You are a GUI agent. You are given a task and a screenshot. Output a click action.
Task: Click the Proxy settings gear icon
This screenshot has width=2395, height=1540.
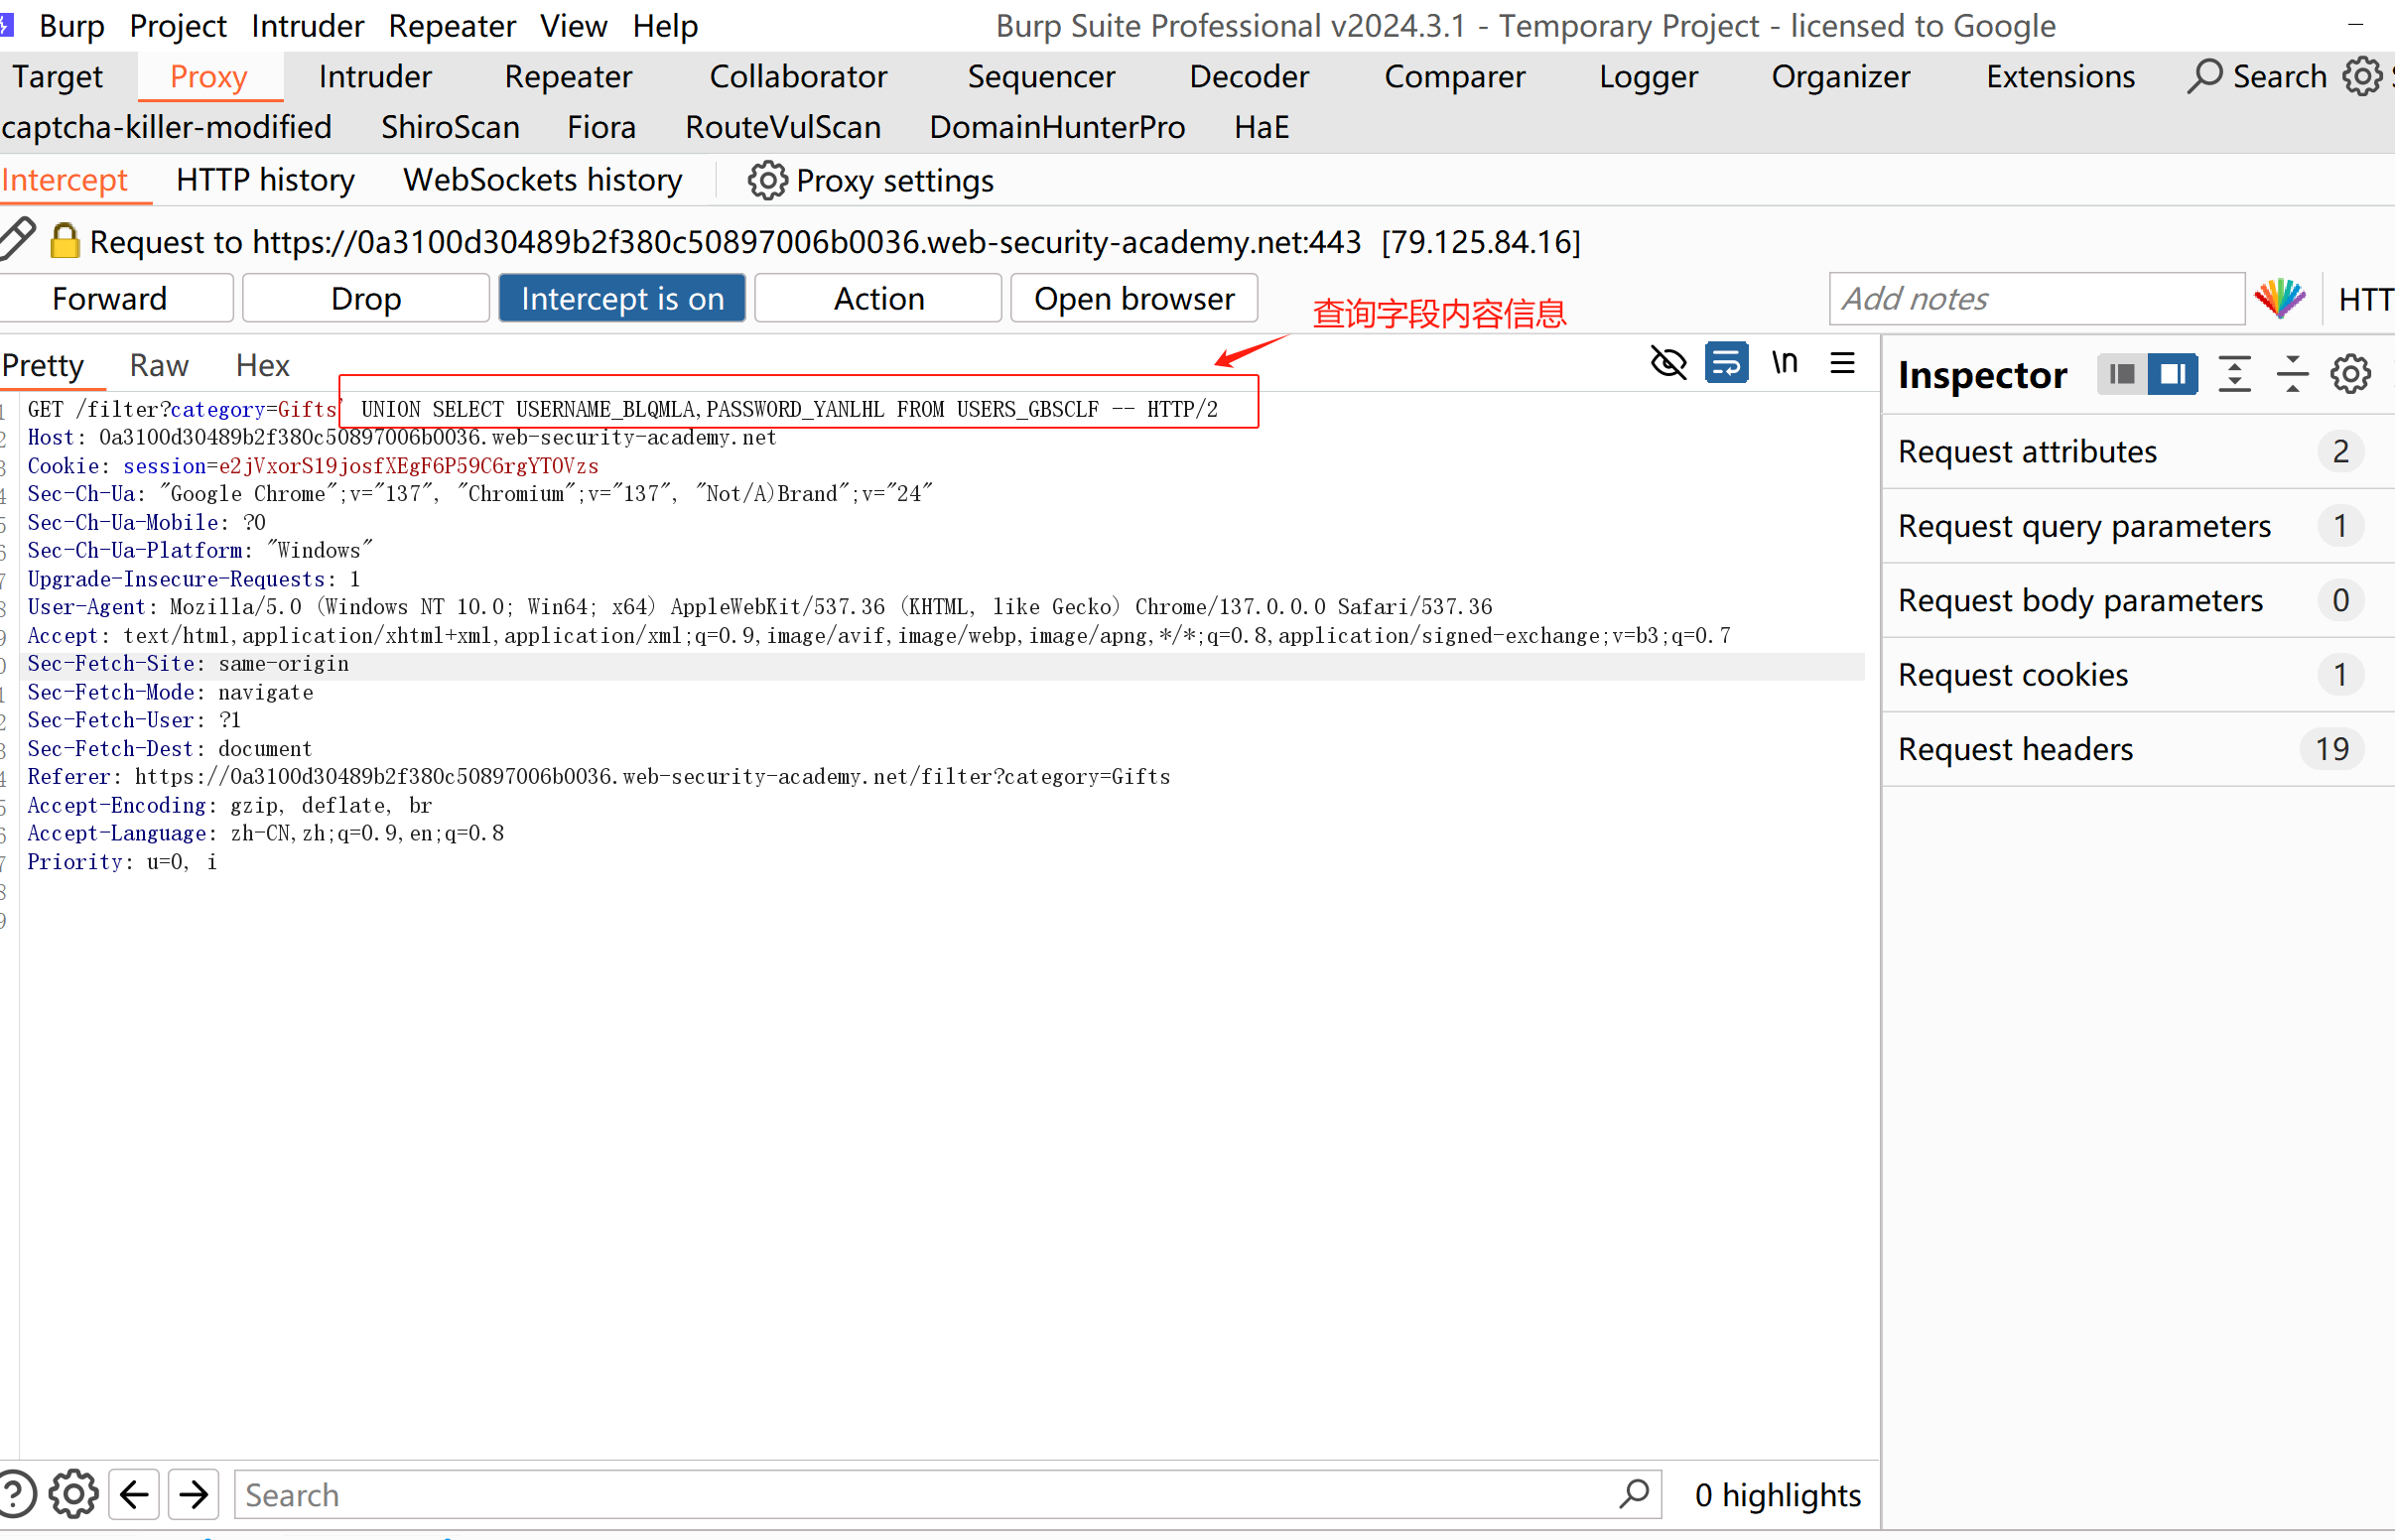point(767,181)
